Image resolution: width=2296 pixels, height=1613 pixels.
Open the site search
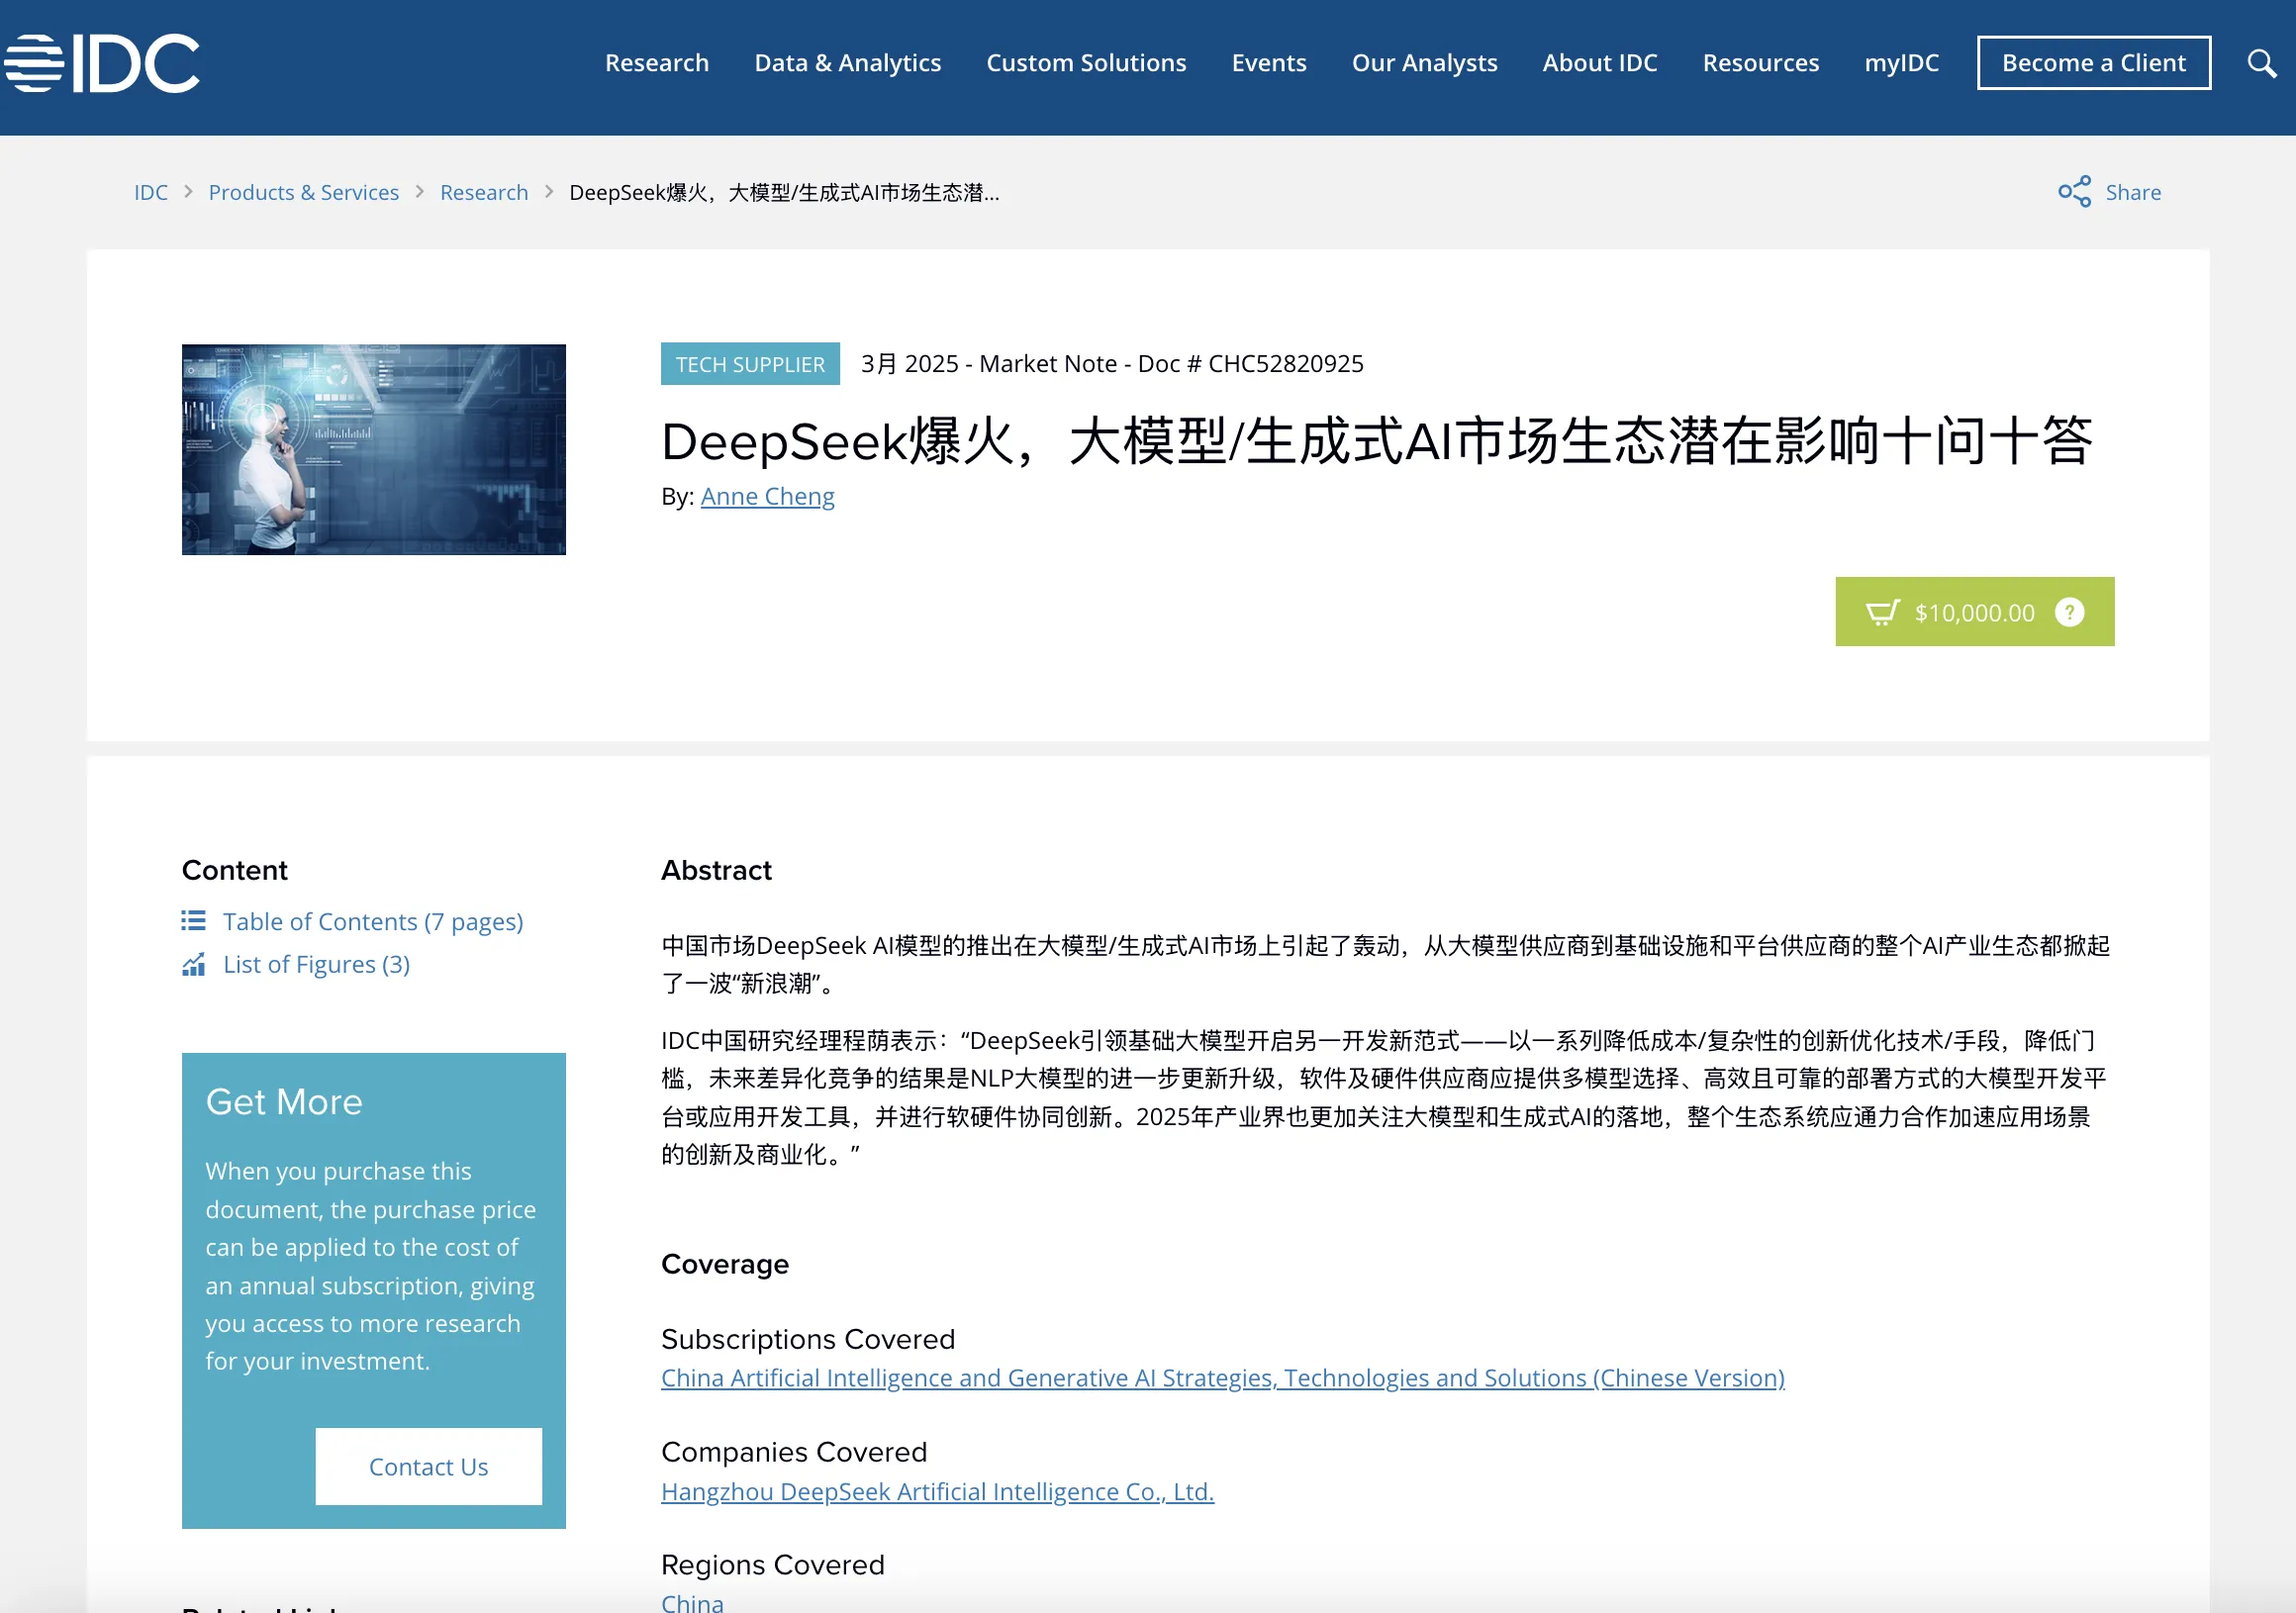coord(2260,62)
